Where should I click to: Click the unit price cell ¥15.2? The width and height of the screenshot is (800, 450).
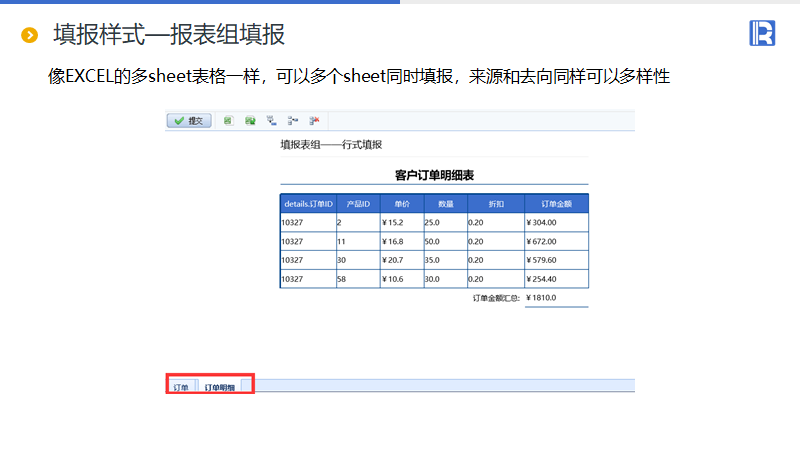[402, 222]
